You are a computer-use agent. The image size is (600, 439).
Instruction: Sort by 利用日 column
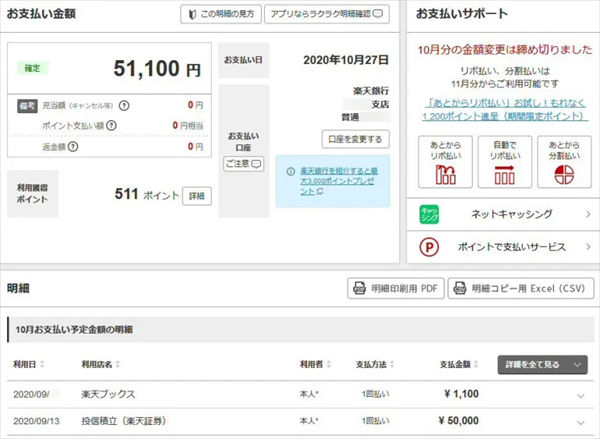(x=29, y=364)
